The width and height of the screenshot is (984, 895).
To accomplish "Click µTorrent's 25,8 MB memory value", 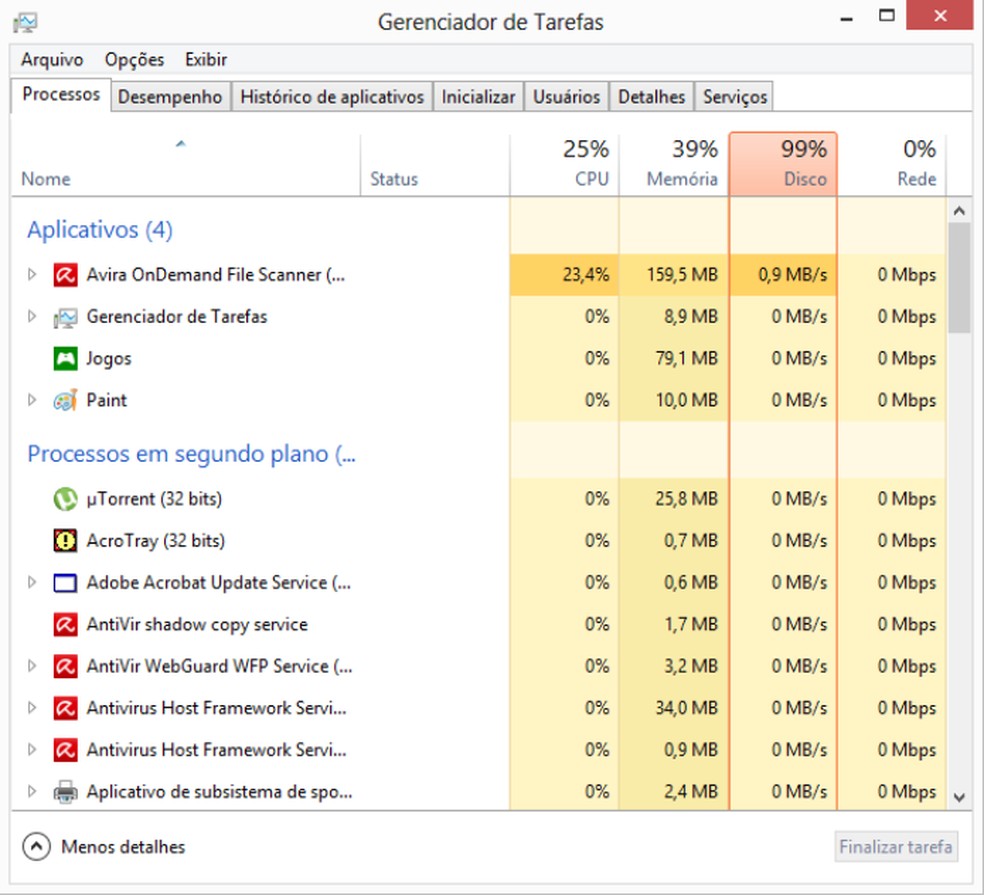I will [x=687, y=499].
